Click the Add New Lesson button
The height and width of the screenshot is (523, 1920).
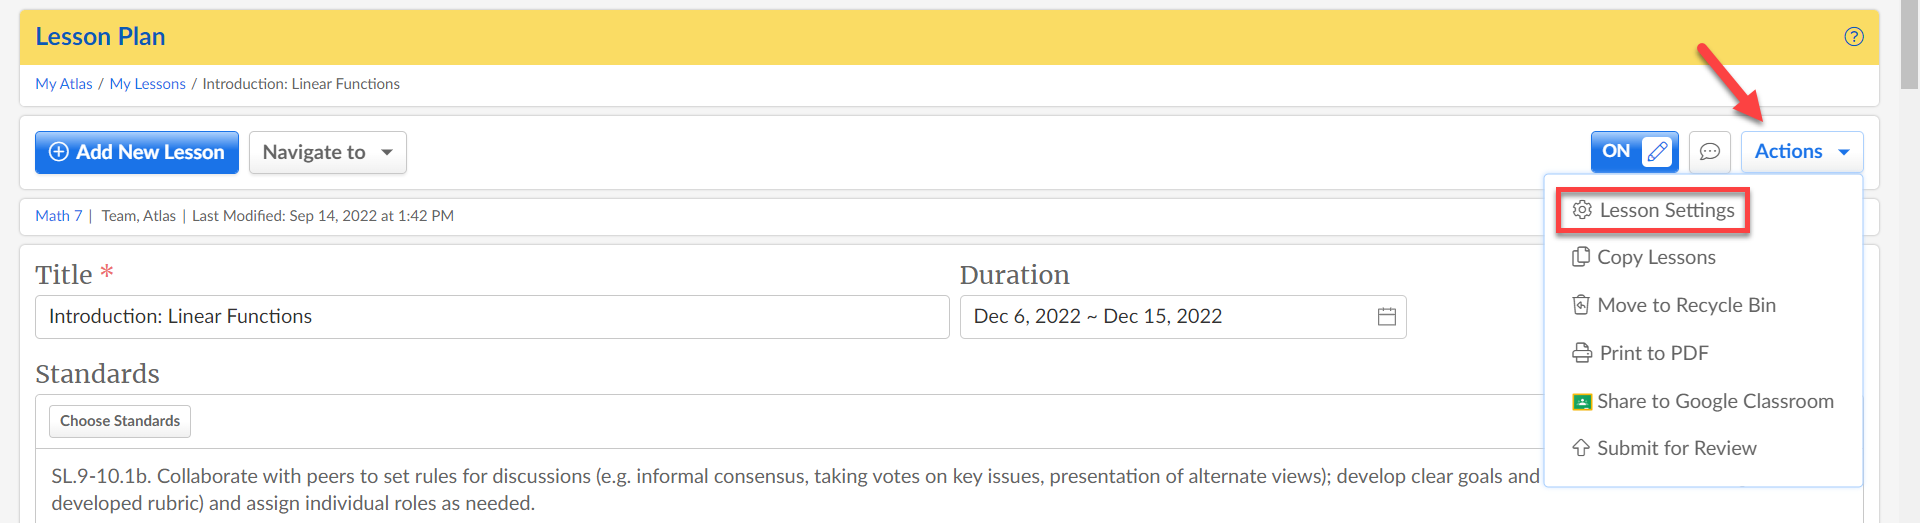tap(137, 152)
